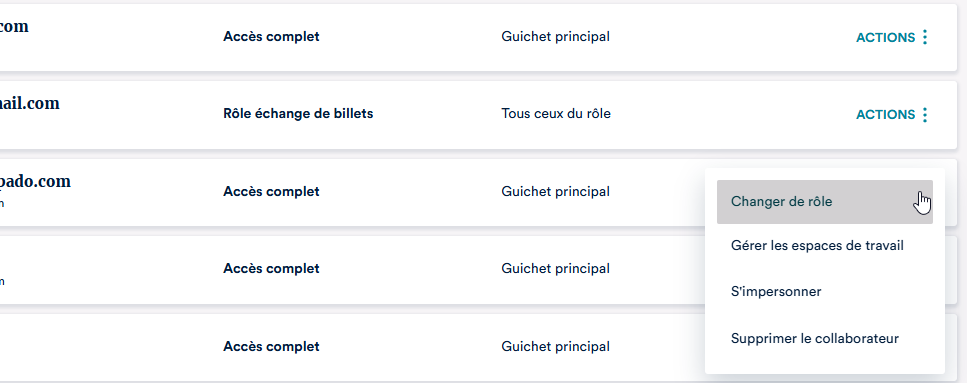Click Accès complet in the bottommost row
The image size is (967, 383).
[x=271, y=347]
